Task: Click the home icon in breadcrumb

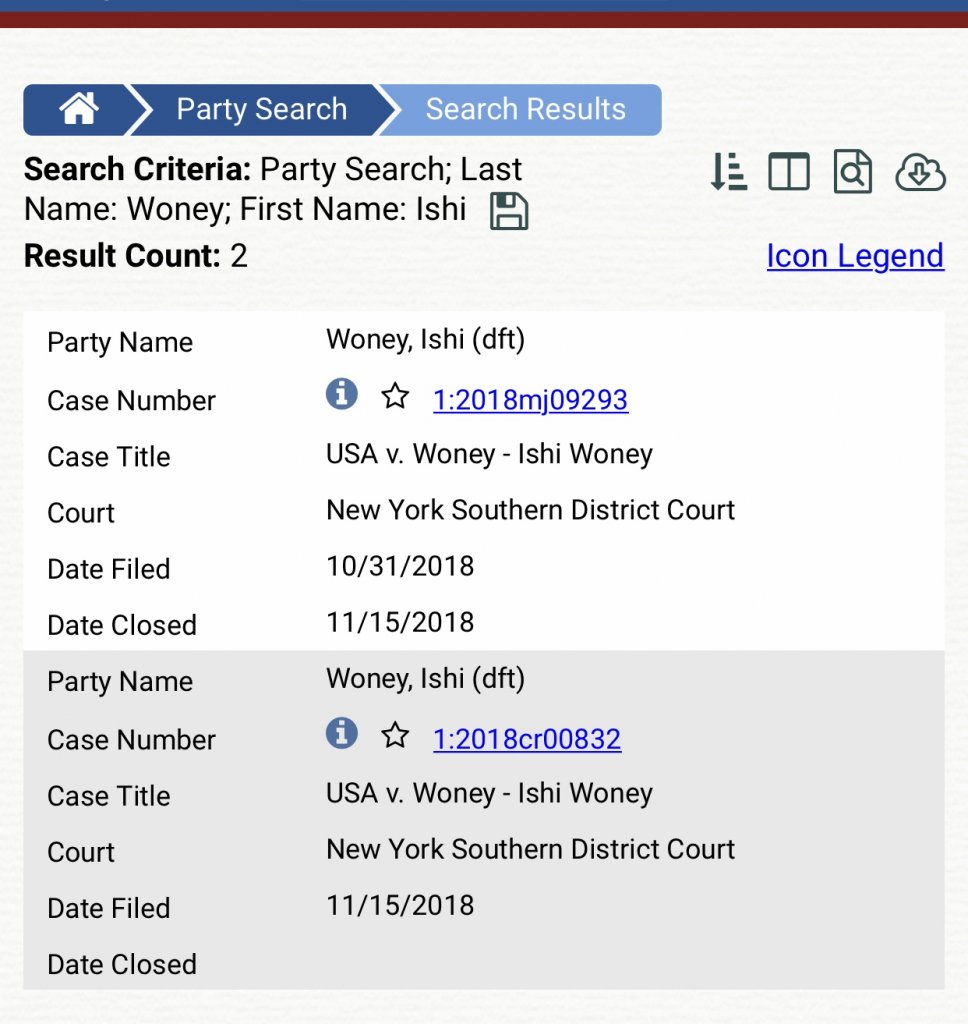Action: pos(79,109)
